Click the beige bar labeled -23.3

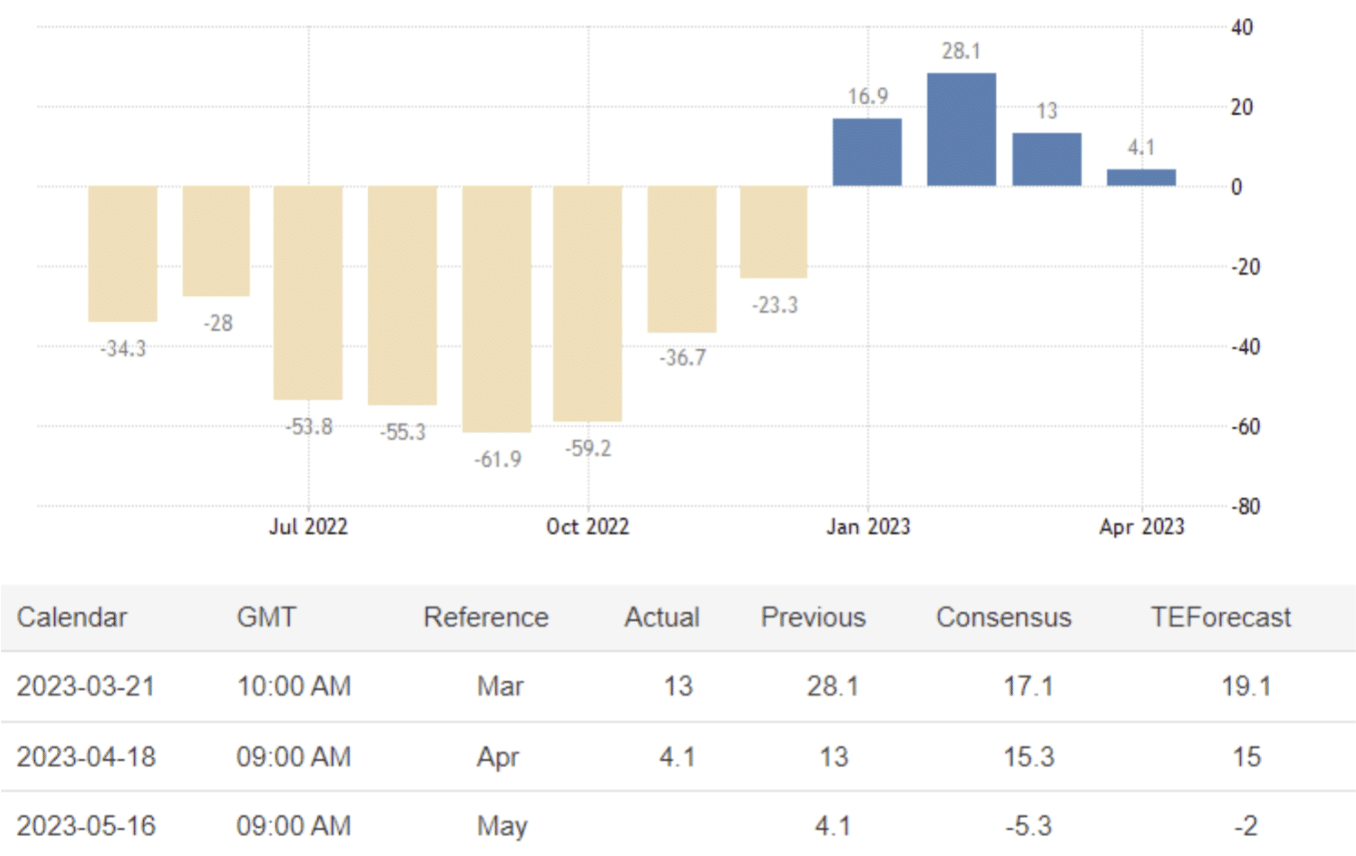(x=774, y=232)
